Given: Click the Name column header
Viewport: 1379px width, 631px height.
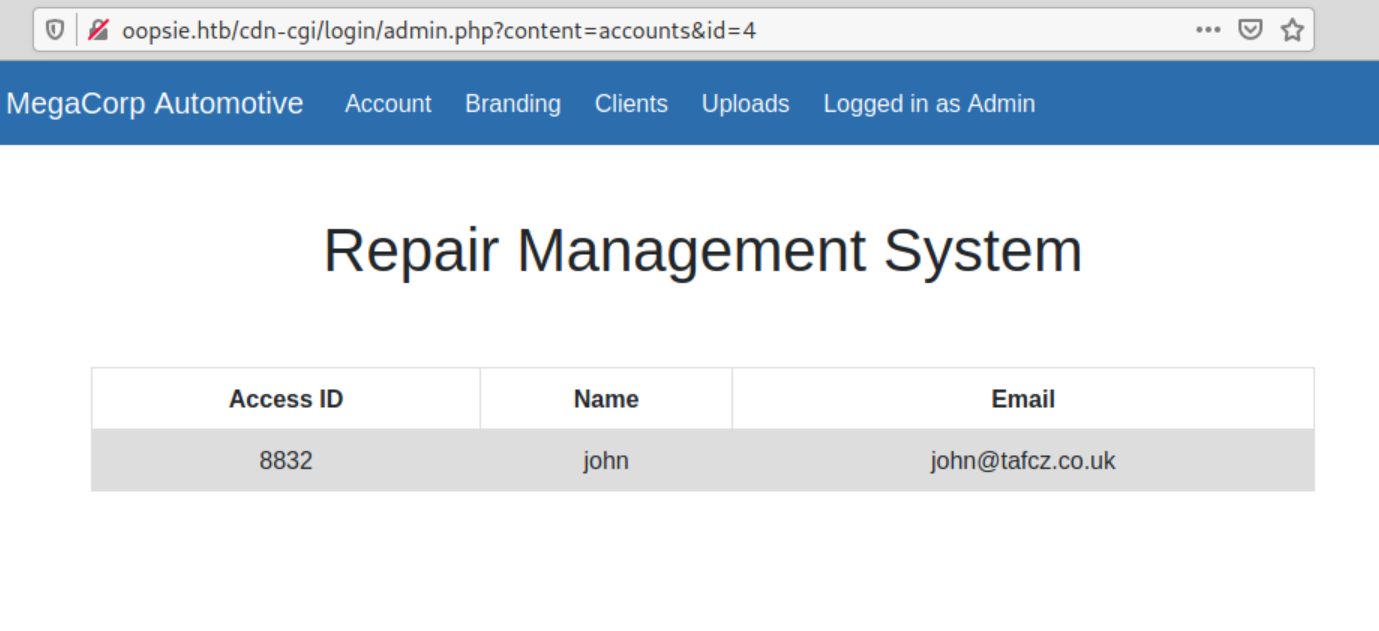Looking at the screenshot, I should click(606, 399).
